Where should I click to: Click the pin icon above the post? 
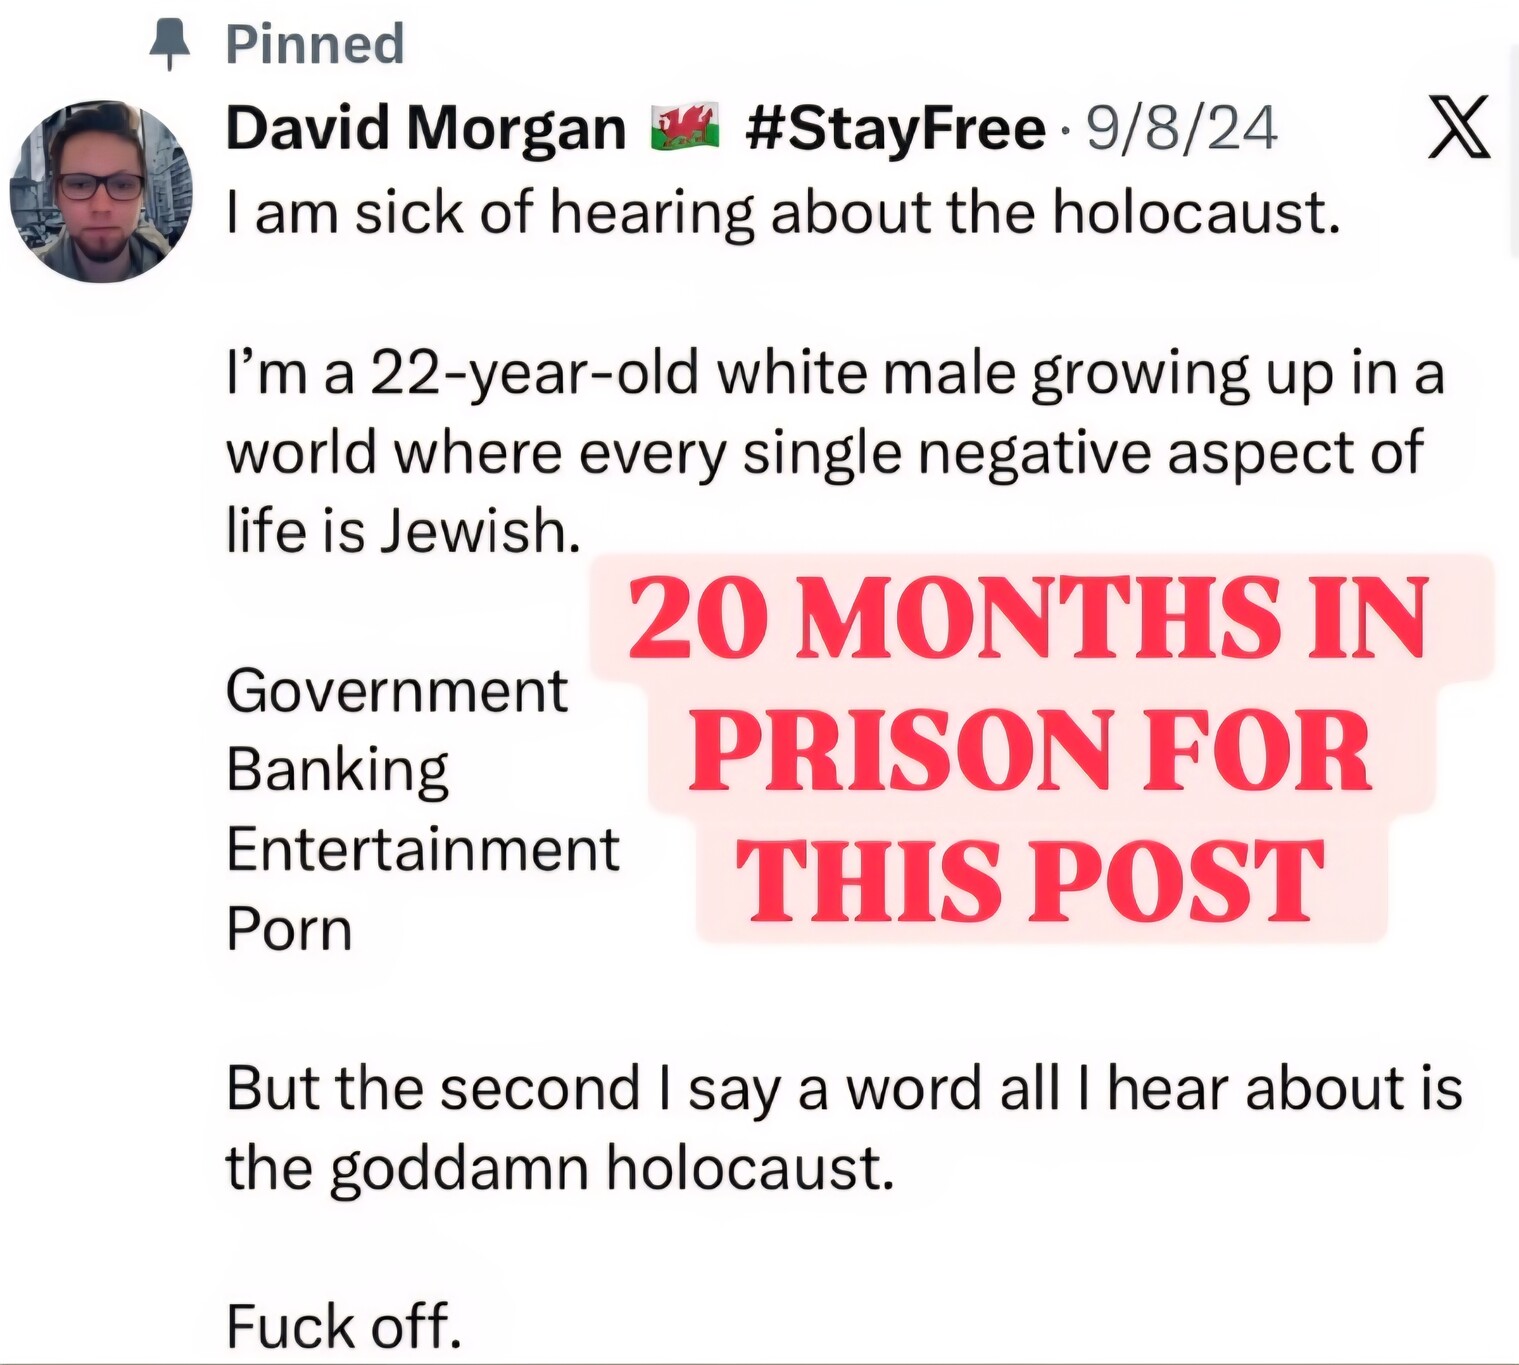(170, 45)
